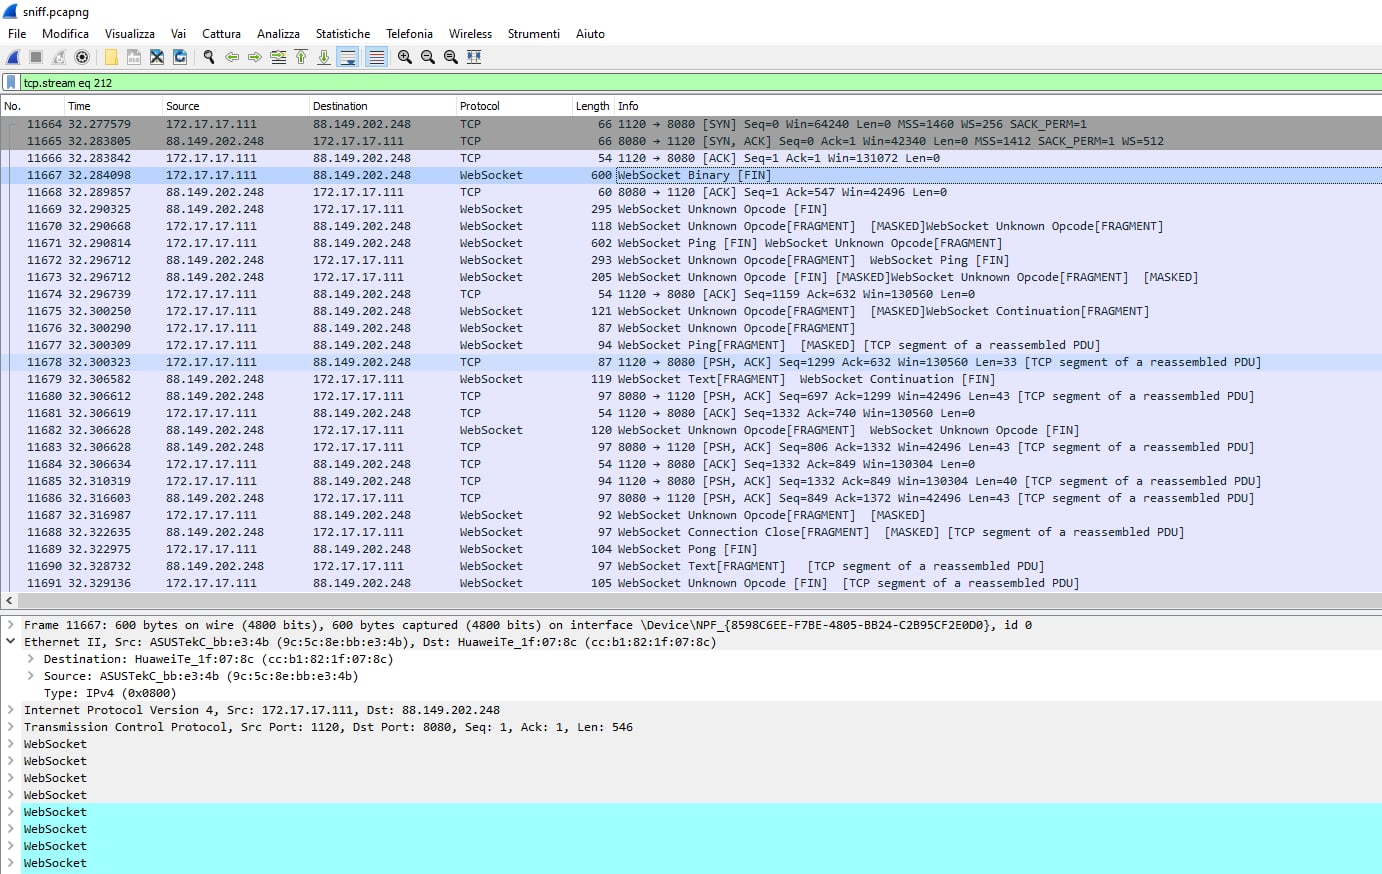Select packet 11666 in the list
Image resolution: width=1382 pixels, height=874 pixels.
coord(691,158)
